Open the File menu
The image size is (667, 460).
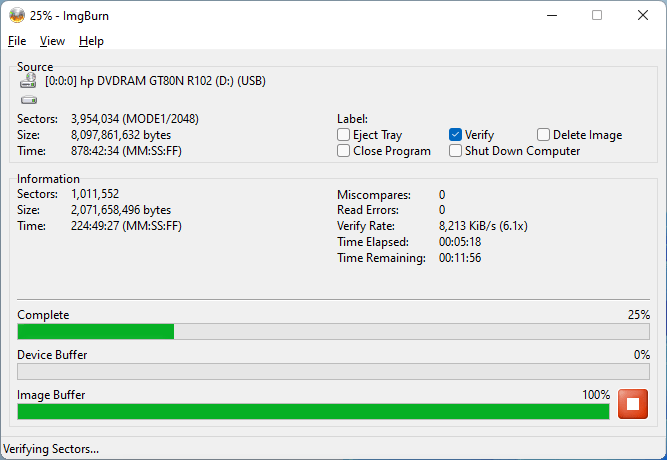(17, 41)
